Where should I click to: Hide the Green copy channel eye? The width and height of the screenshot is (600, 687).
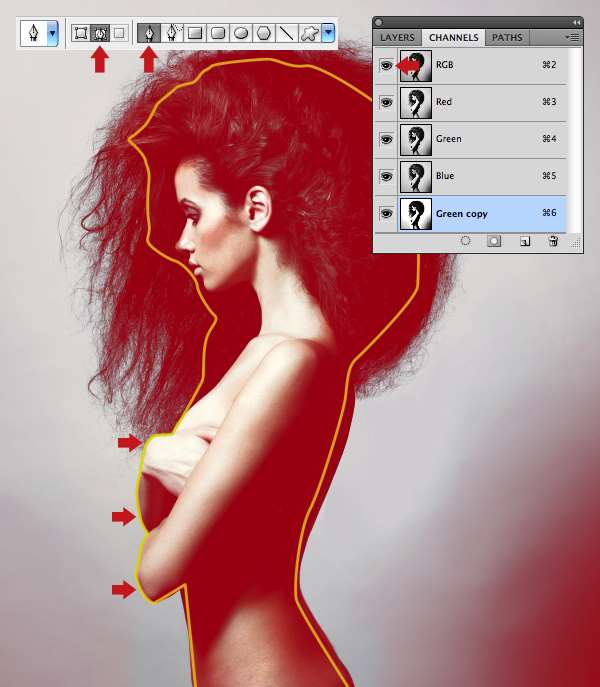386,214
